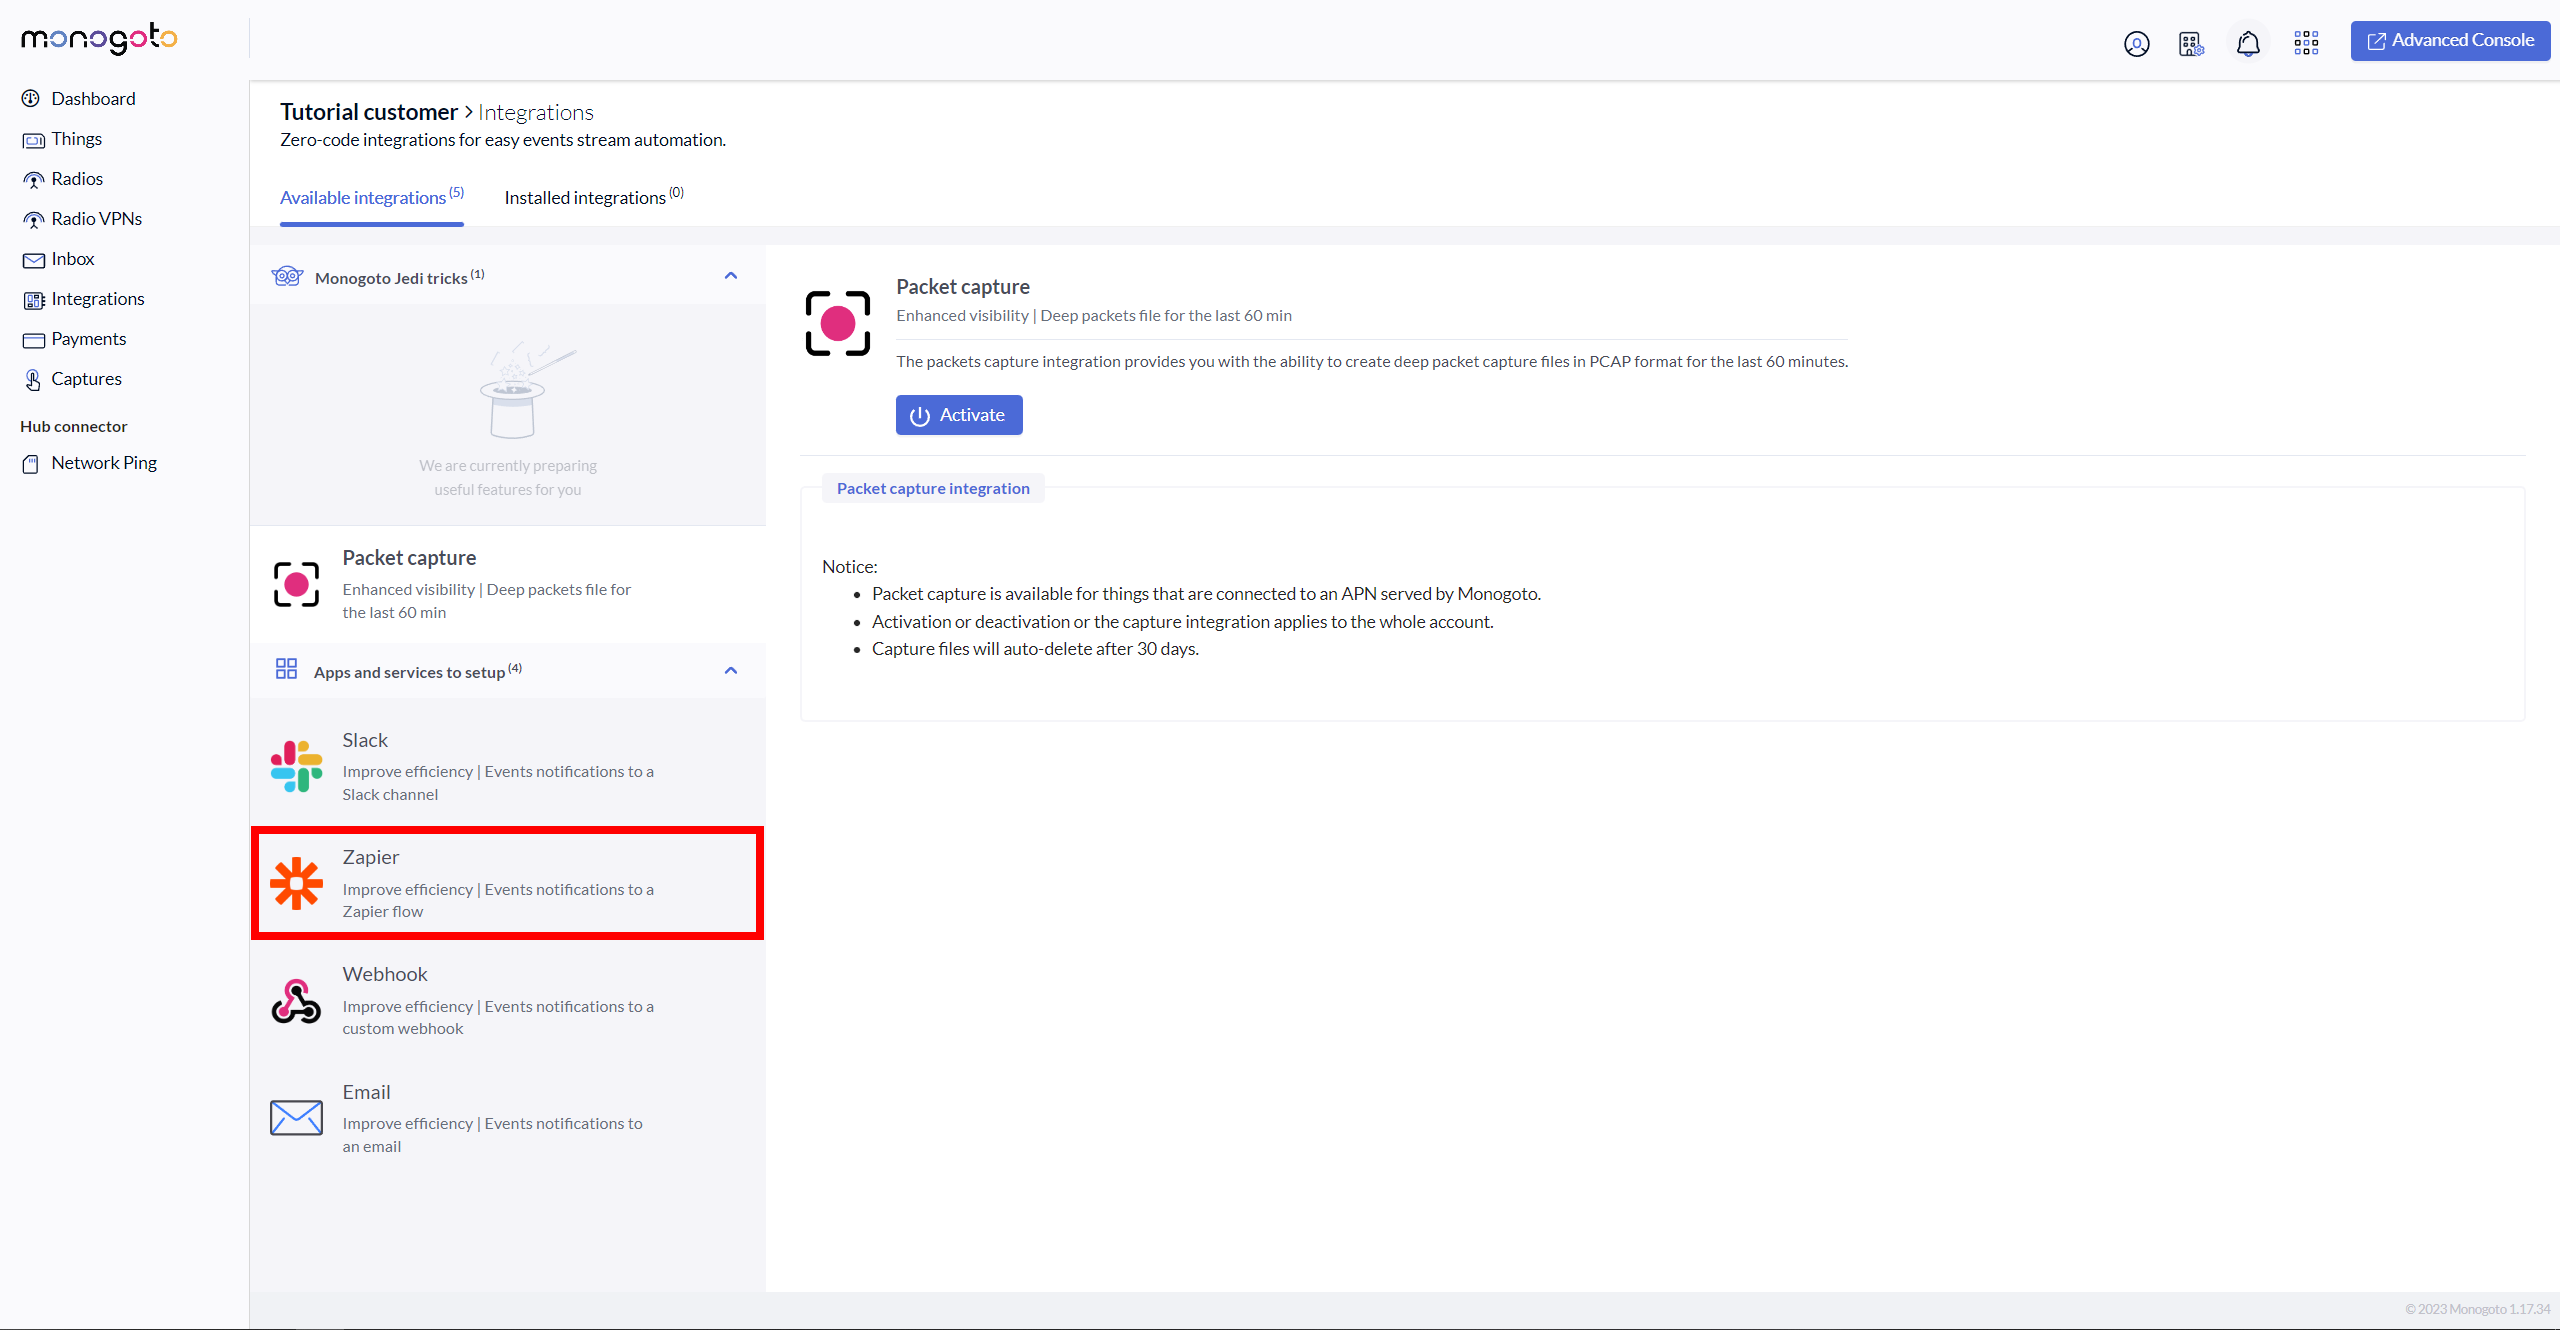
Task: Collapse Apps and services to setup section
Action: pyautogui.click(x=731, y=671)
